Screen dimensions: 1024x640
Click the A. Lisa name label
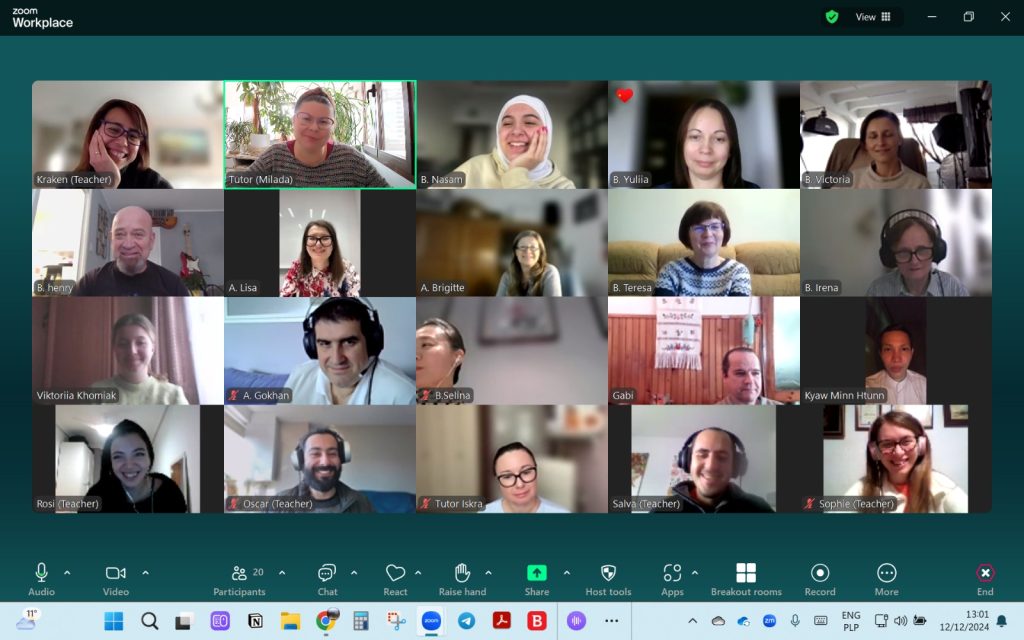click(x=243, y=287)
